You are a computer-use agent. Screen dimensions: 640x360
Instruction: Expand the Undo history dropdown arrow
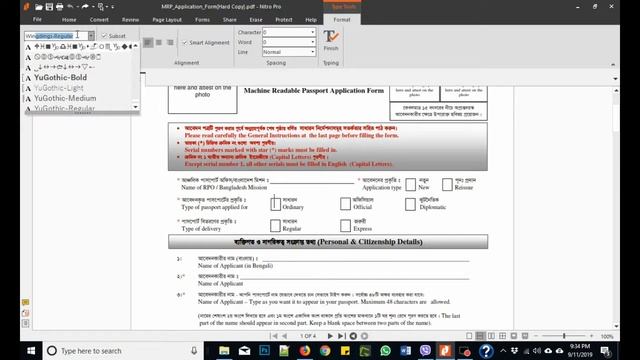(78, 7)
